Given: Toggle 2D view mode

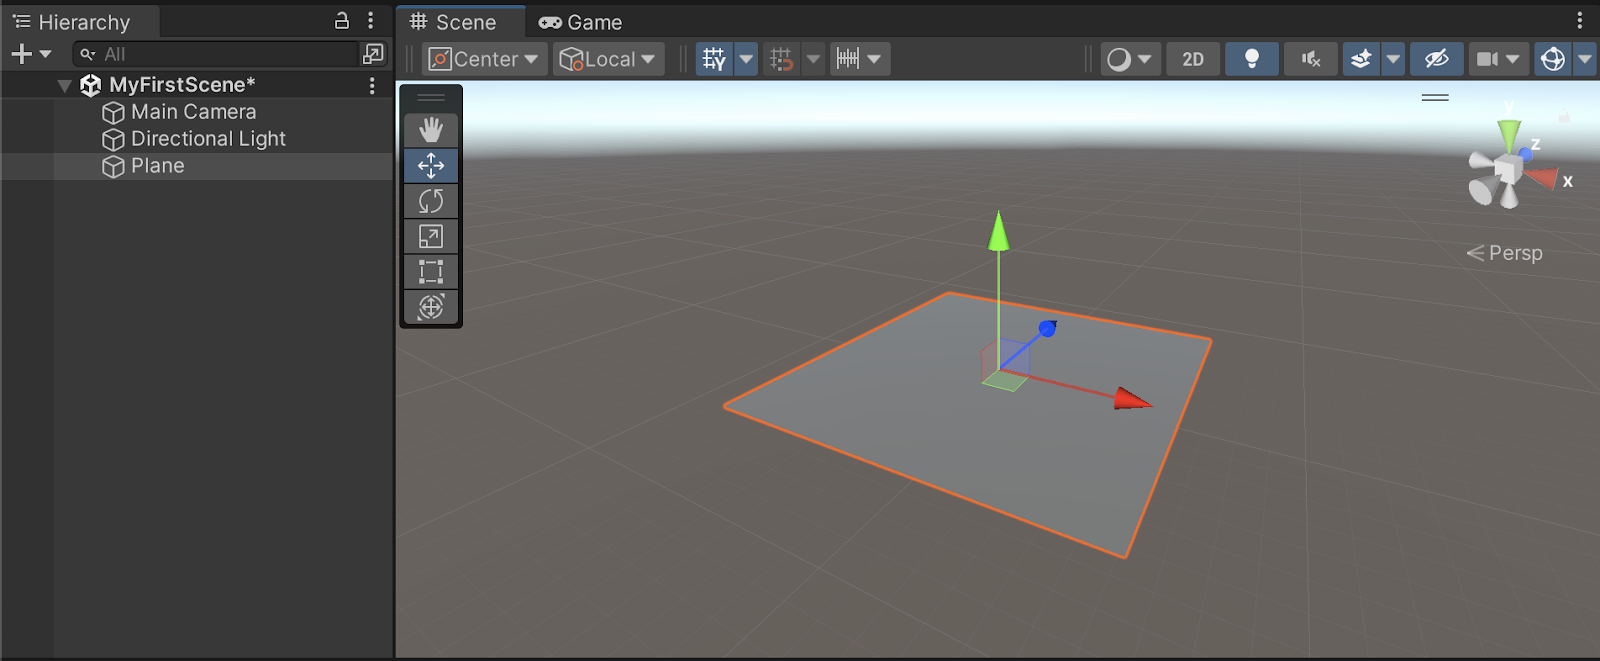Looking at the screenshot, I should (1193, 59).
